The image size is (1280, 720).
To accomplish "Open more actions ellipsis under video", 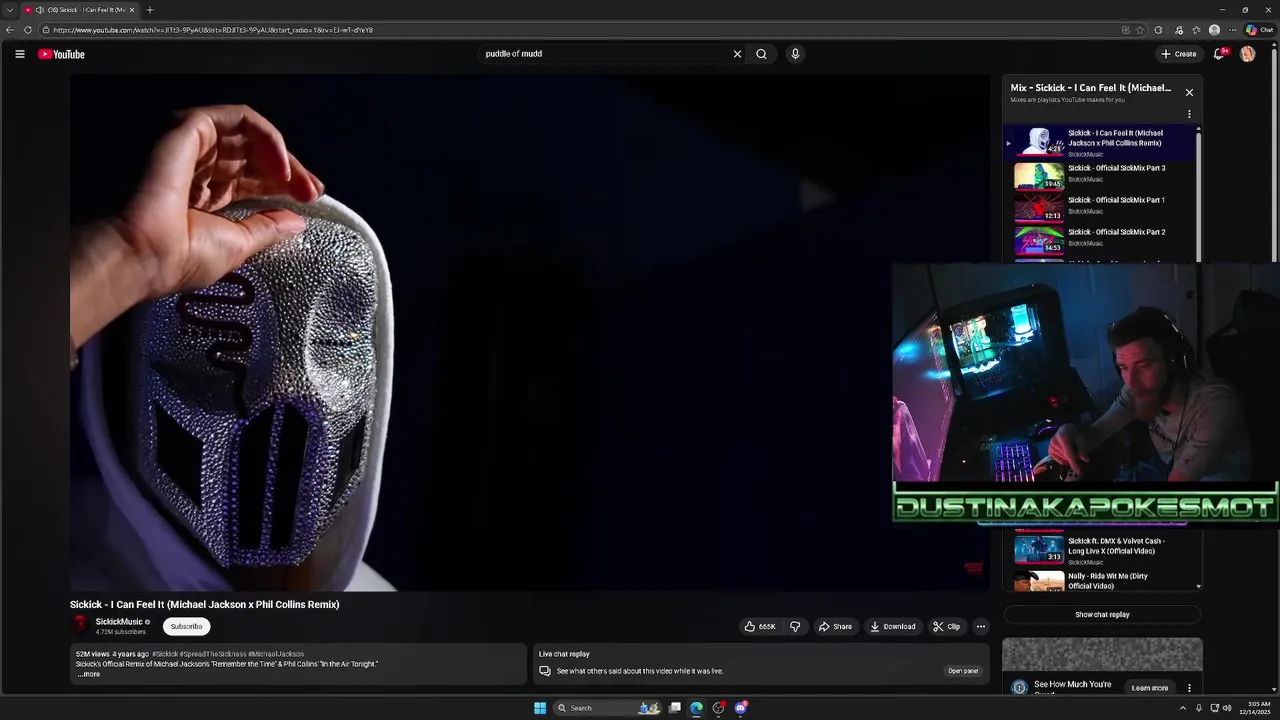I will click(980, 627).
